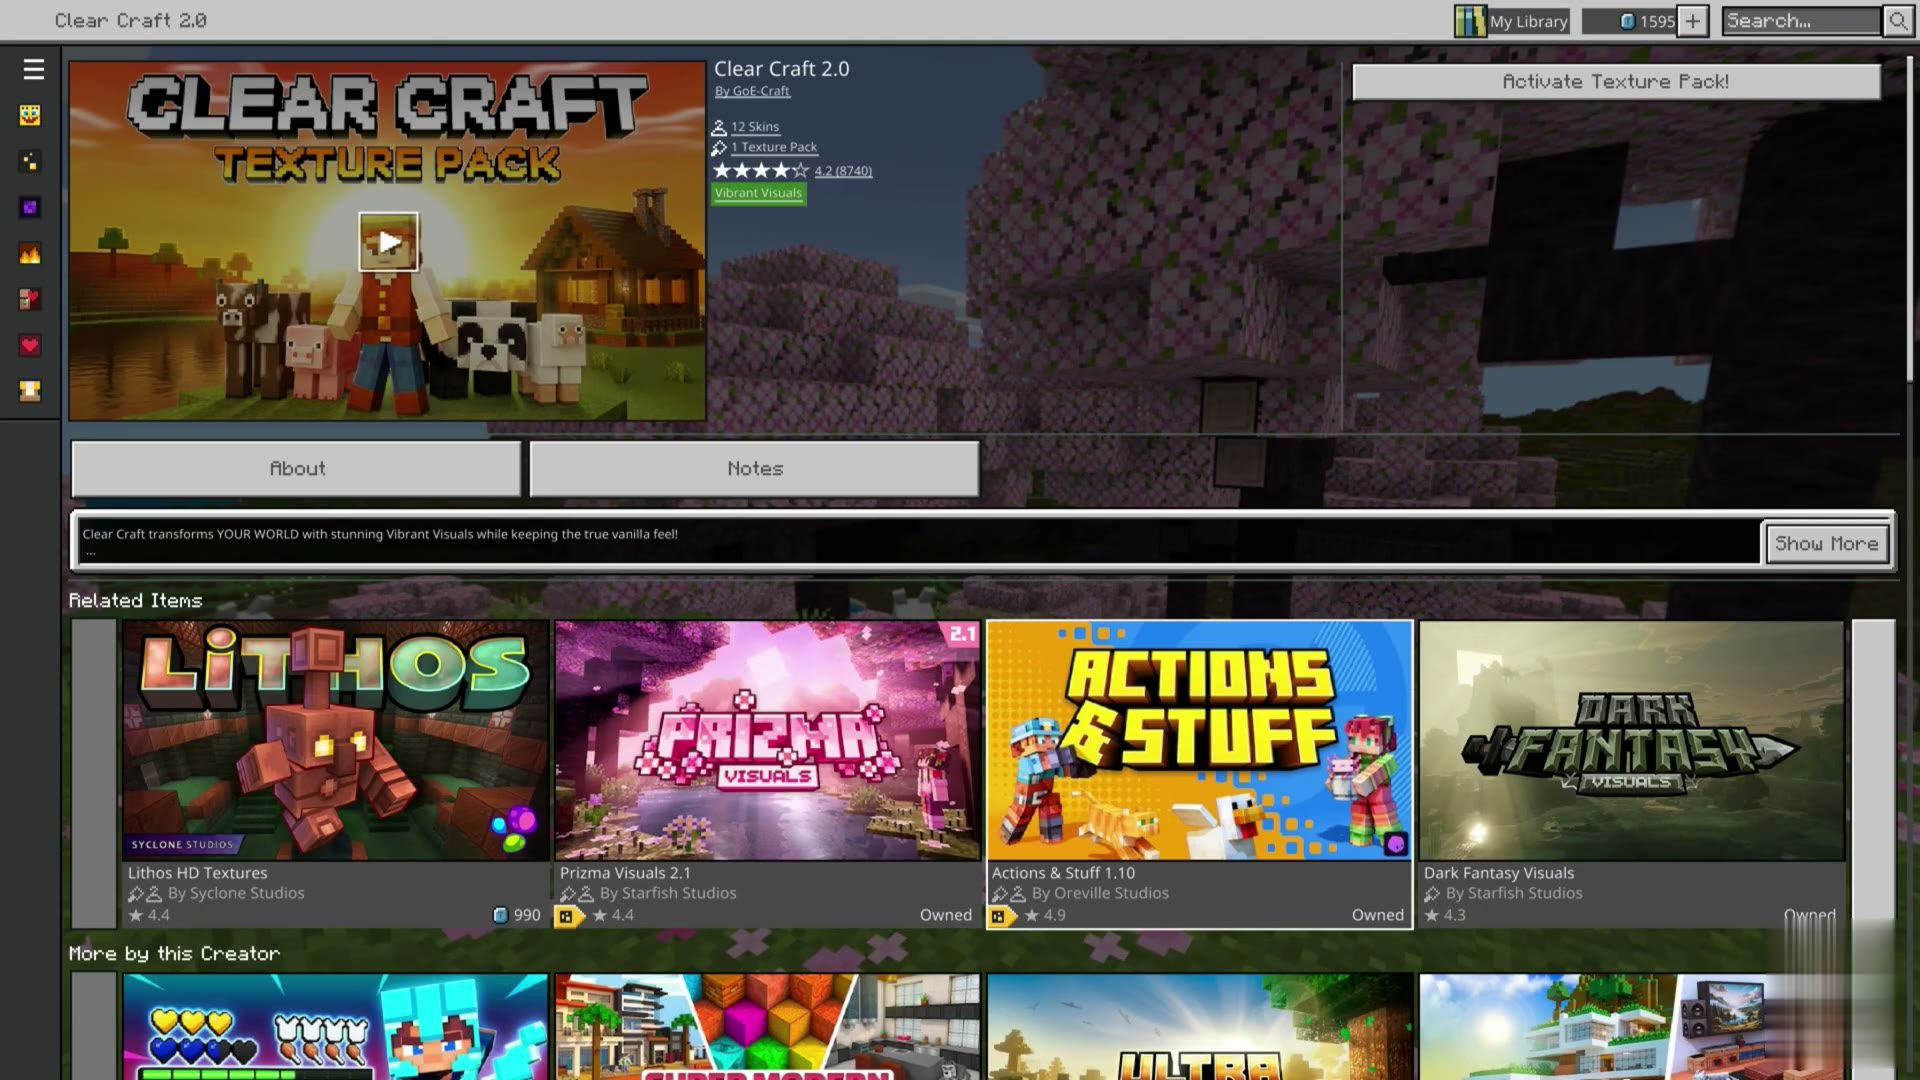This screenshot has width=1920, height=1080.
Task: Open the About tab
Action: tap(296, 468)
